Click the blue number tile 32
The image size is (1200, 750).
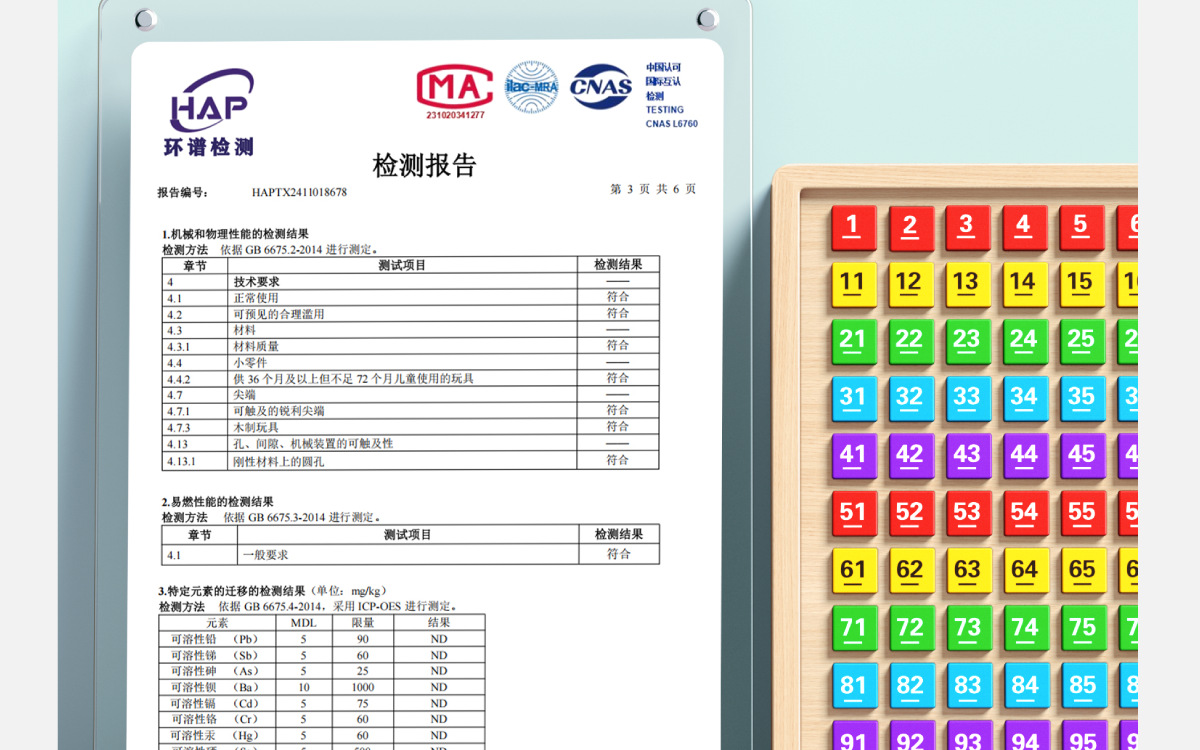[911, 399]
